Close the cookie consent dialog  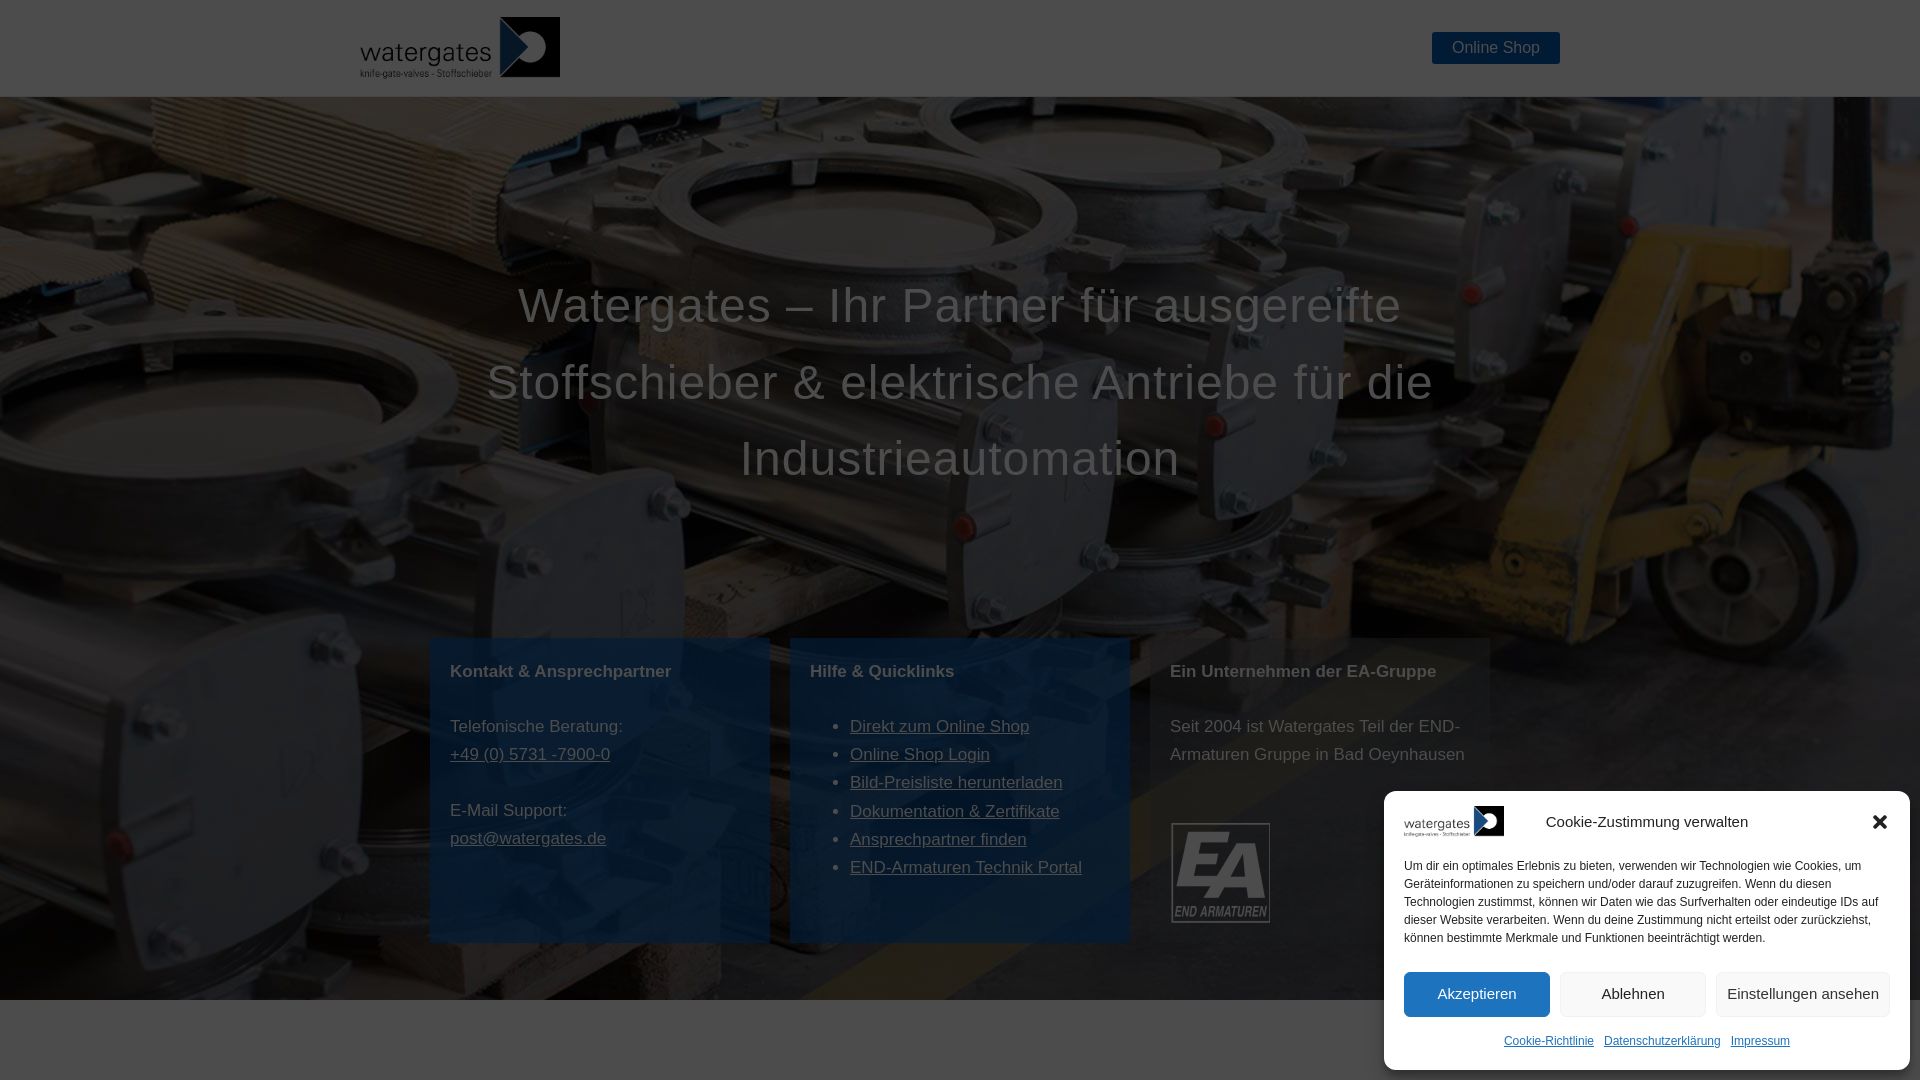pyautogui.click(x=1880, y=822)
